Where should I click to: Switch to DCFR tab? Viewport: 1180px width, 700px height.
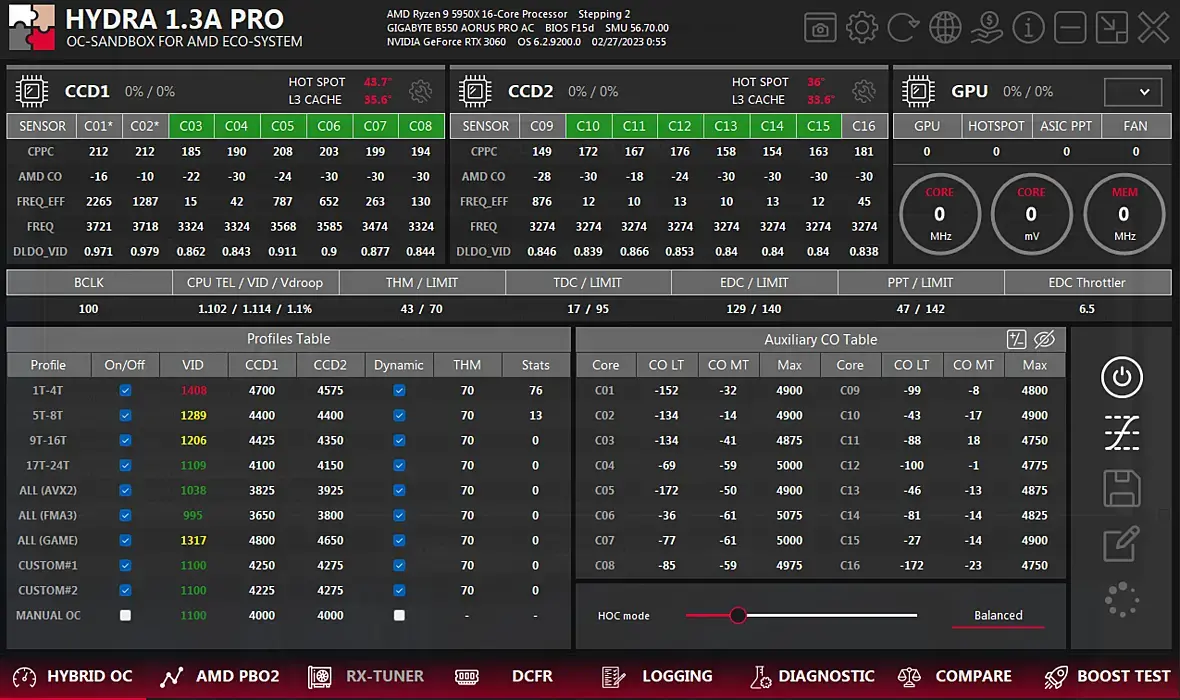(503, 676)
